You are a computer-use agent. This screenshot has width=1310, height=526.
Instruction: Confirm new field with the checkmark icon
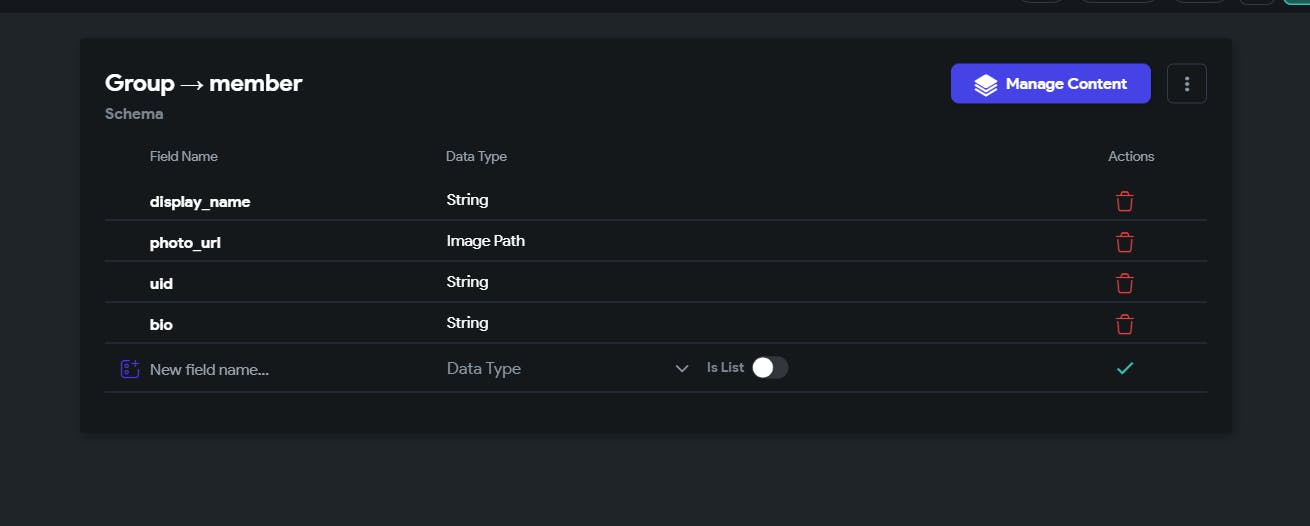(1125, 368)
